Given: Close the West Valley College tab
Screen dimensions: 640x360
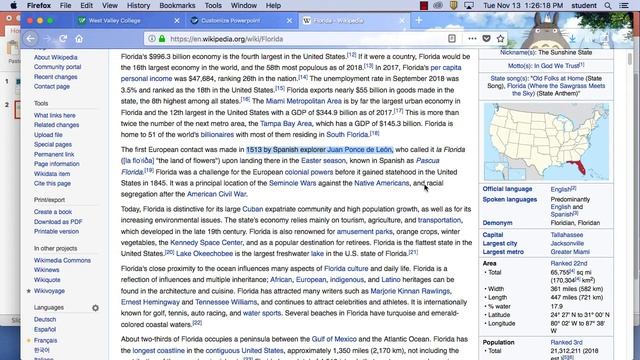Looking at the screenshot, I should [x=177, y=20].
